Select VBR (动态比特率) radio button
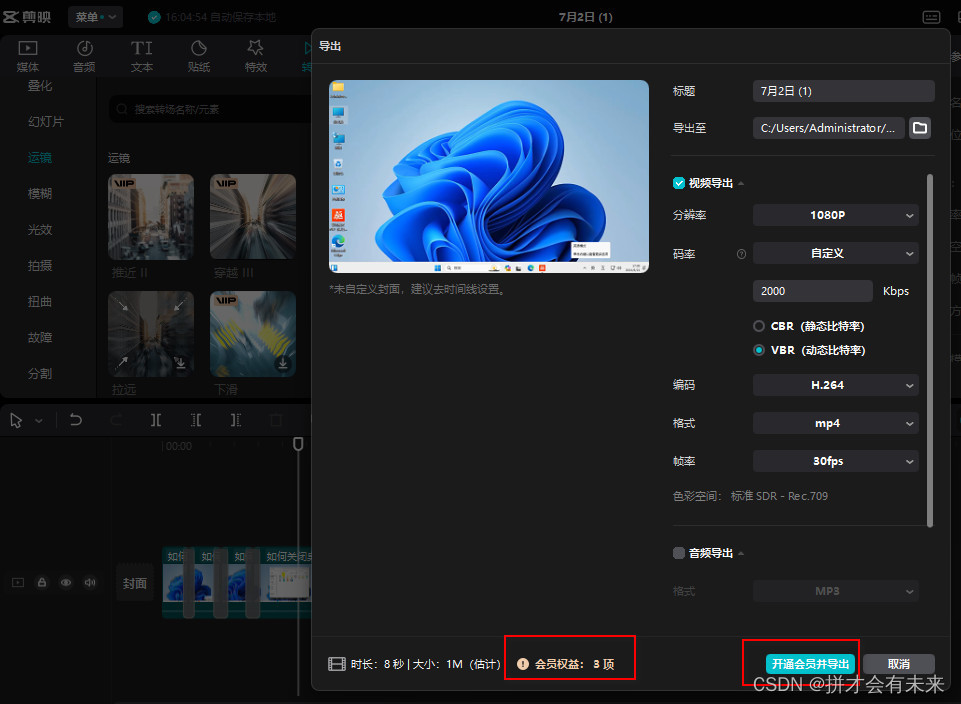 click(759, 350)
